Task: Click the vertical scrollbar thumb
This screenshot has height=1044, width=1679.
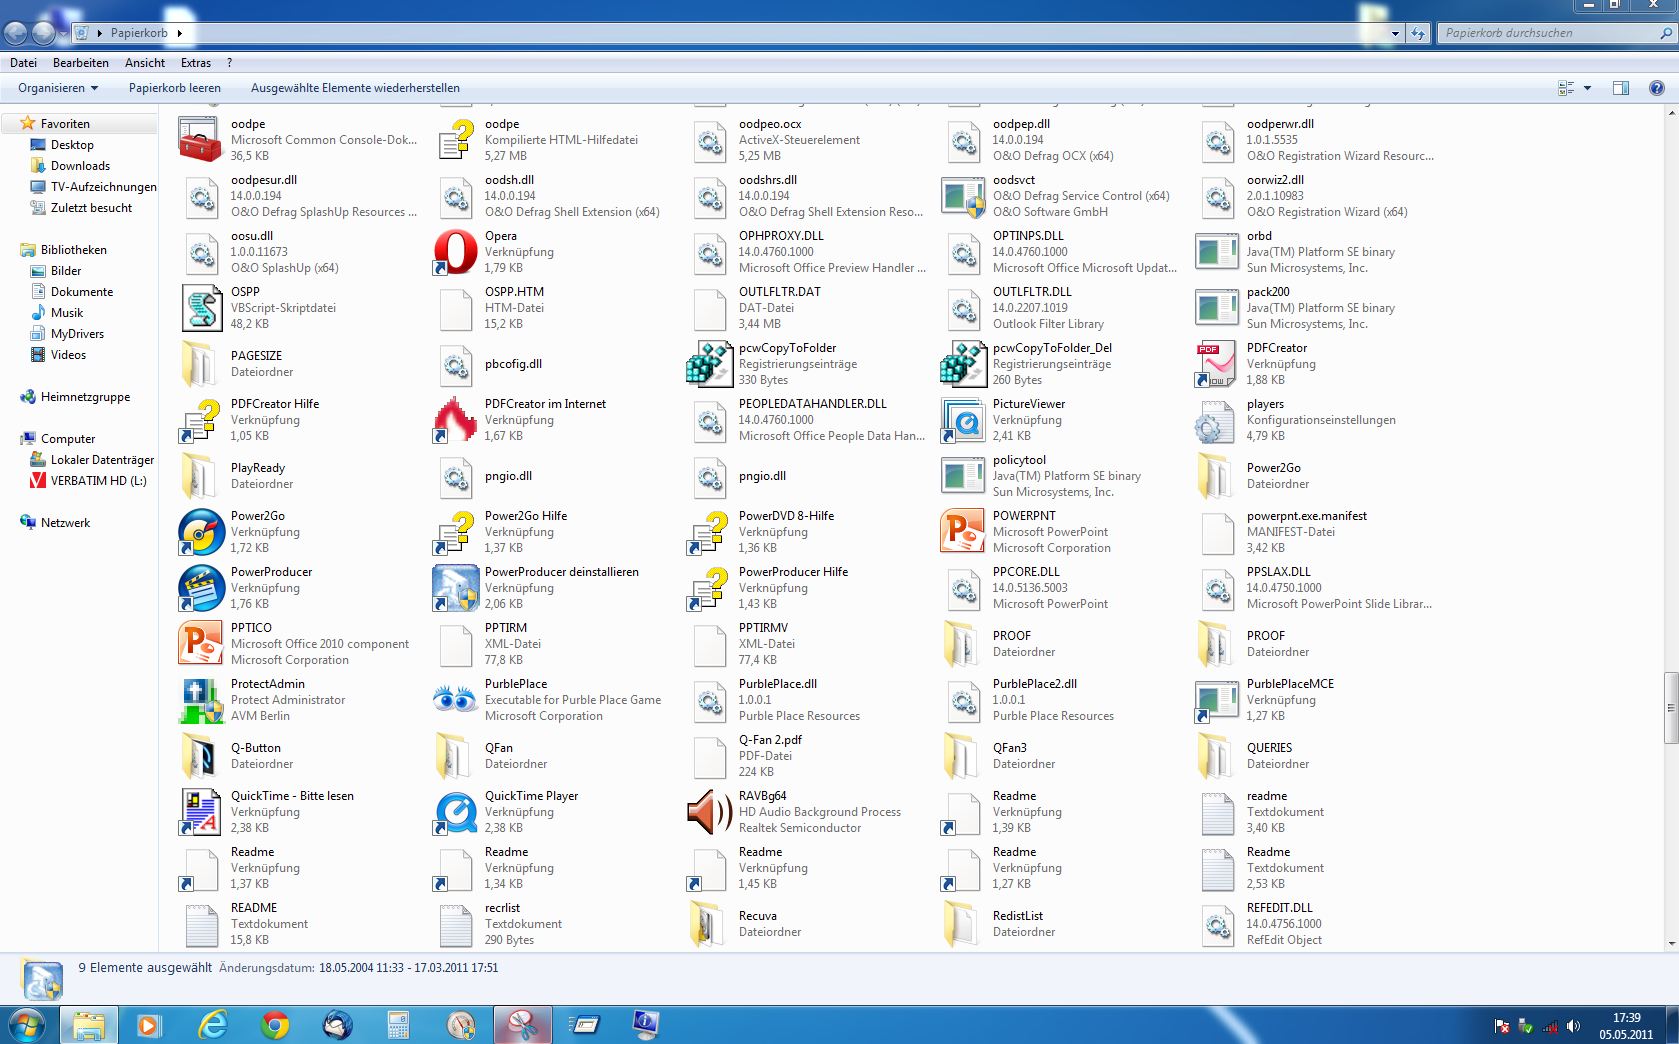Action: click(1670, 708)
